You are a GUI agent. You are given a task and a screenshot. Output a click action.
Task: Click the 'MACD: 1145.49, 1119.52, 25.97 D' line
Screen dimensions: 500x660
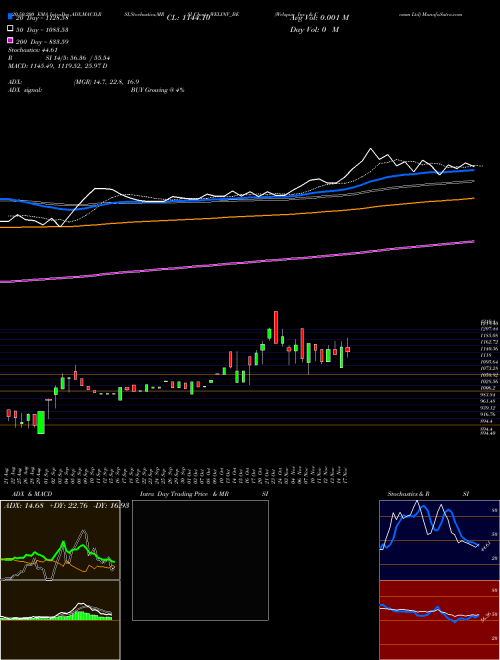pos(57,66)
